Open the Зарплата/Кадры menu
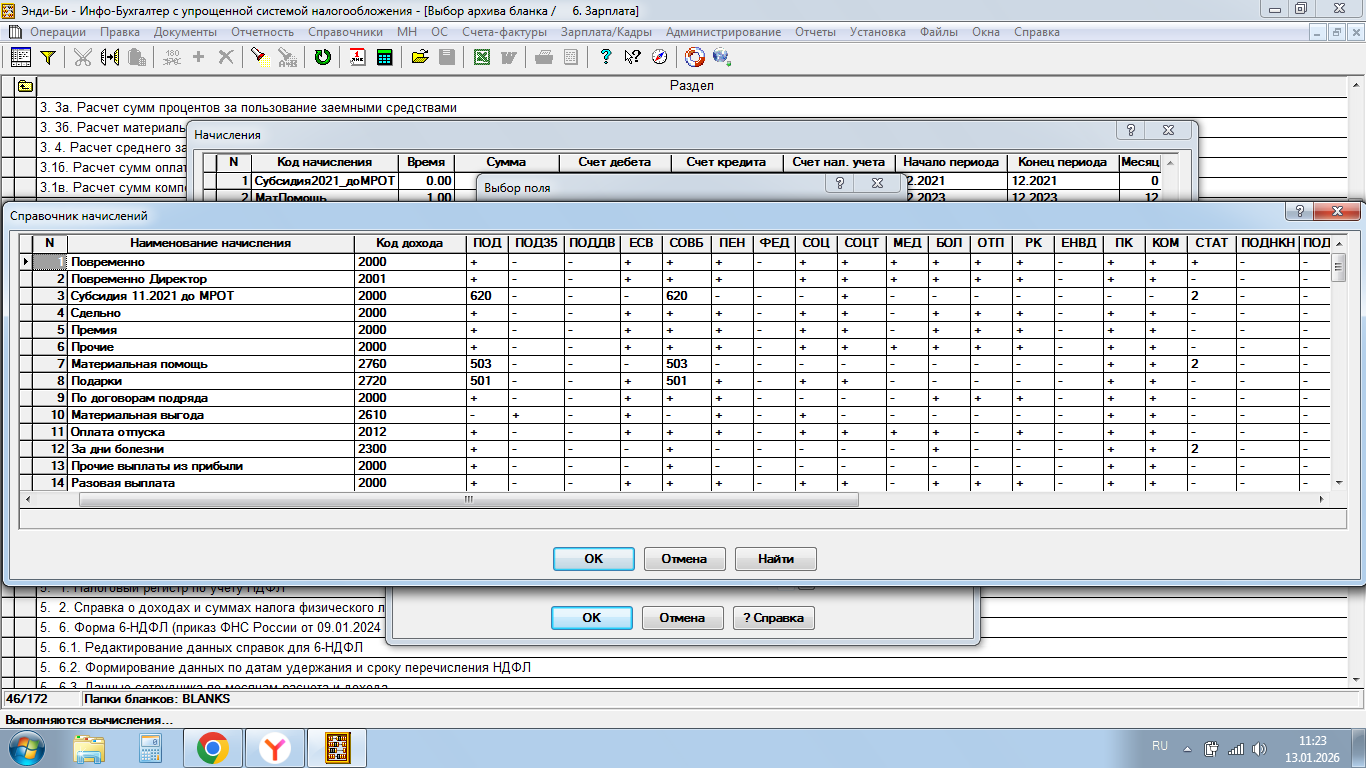The height and width of the screenshot is (768, 1366). [x=606, y=32]
